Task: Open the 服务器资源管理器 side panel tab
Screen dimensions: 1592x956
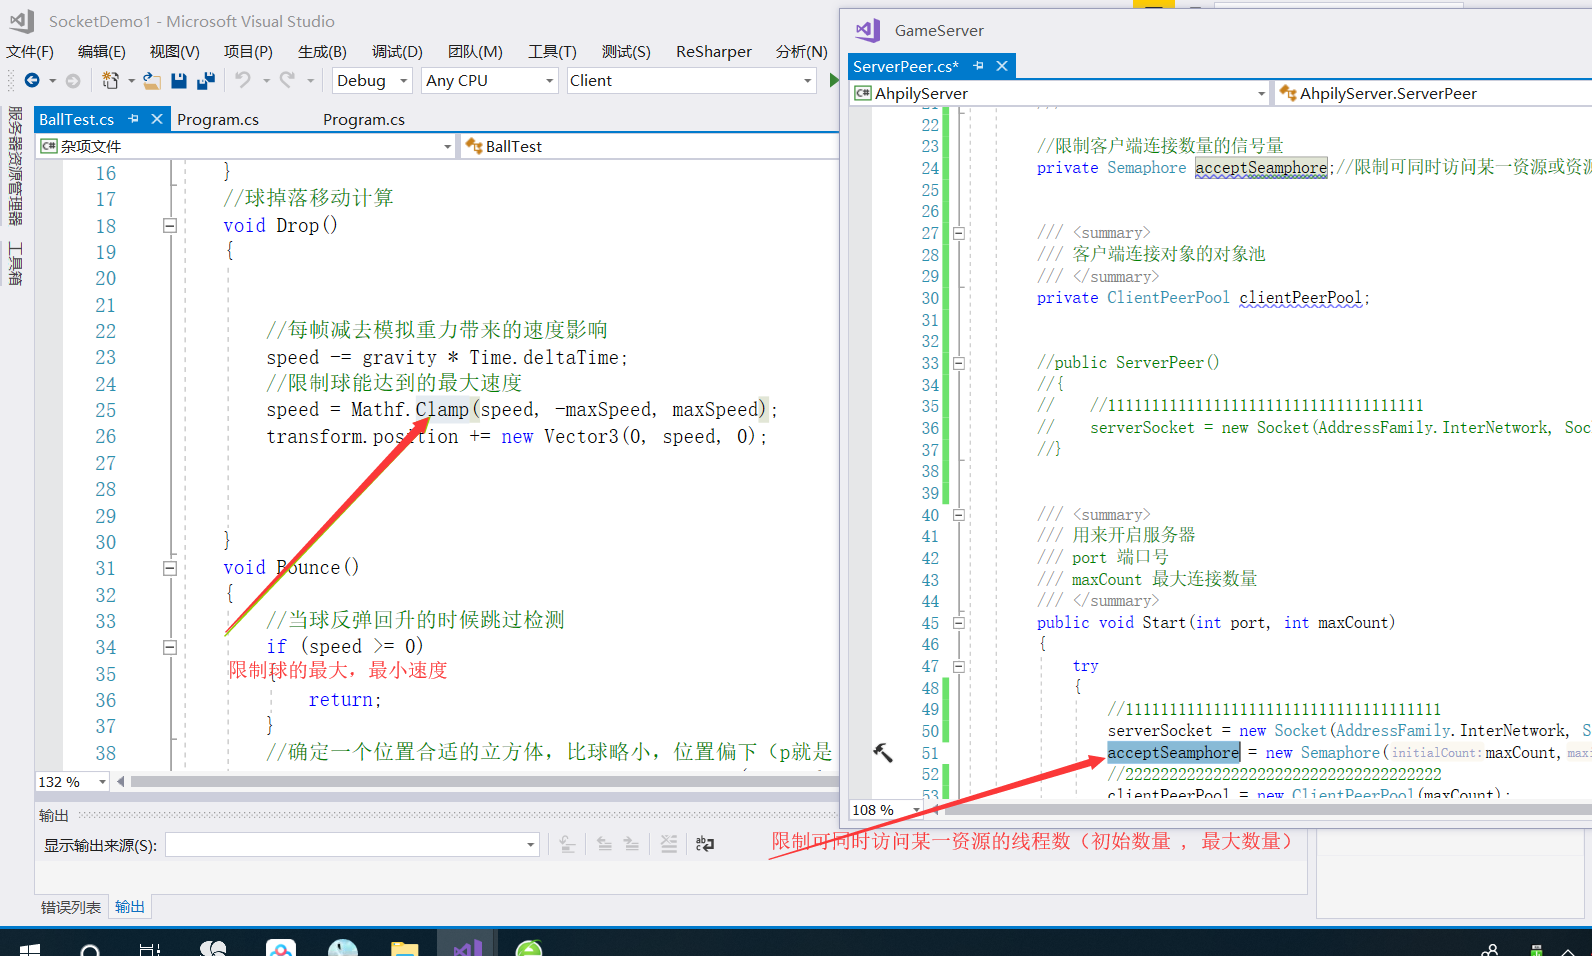Action: click(x=15, y=166)
